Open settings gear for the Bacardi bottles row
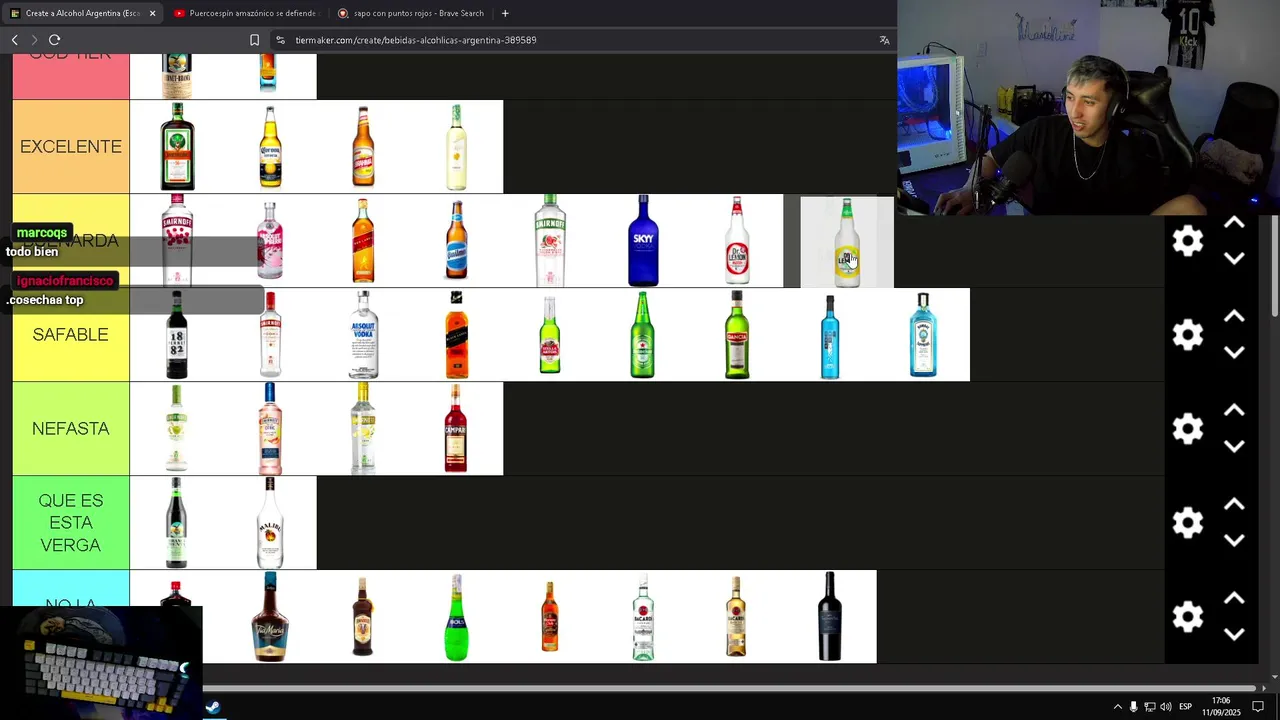This screenshot has height=720, width=1280. click(x=1188, y=617)
